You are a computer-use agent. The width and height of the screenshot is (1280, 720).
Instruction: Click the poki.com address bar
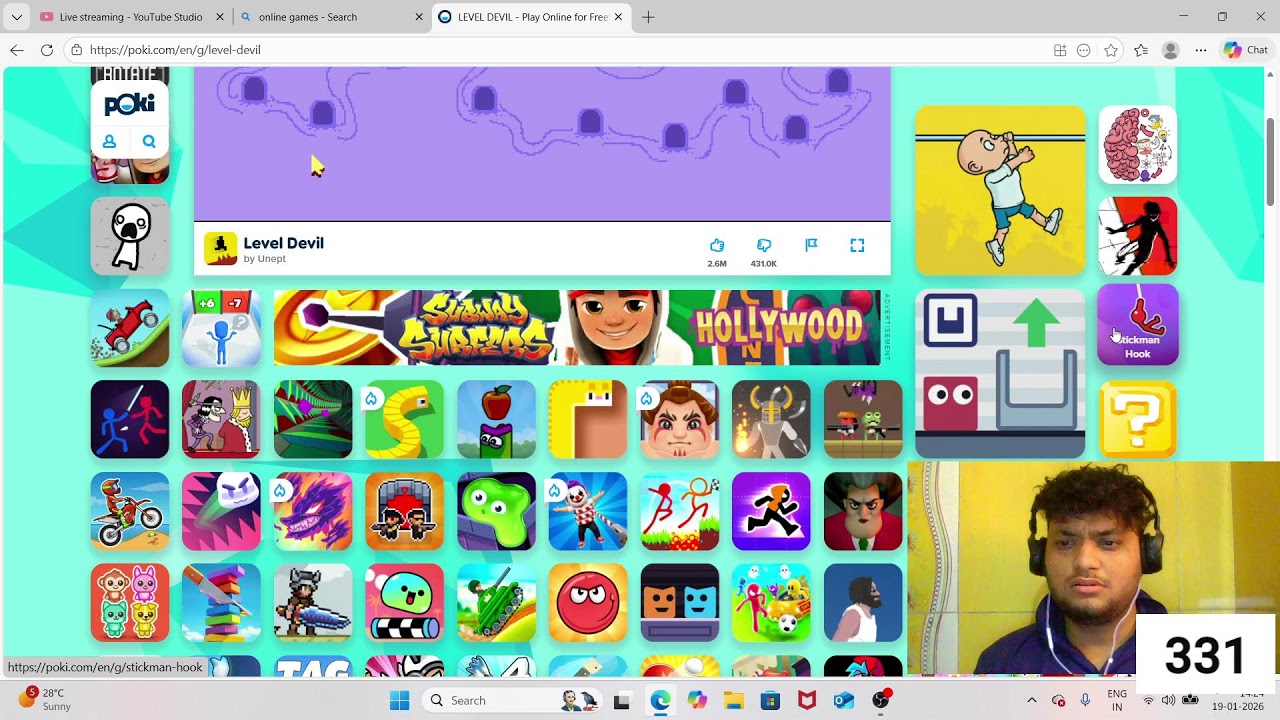point(560,50)
